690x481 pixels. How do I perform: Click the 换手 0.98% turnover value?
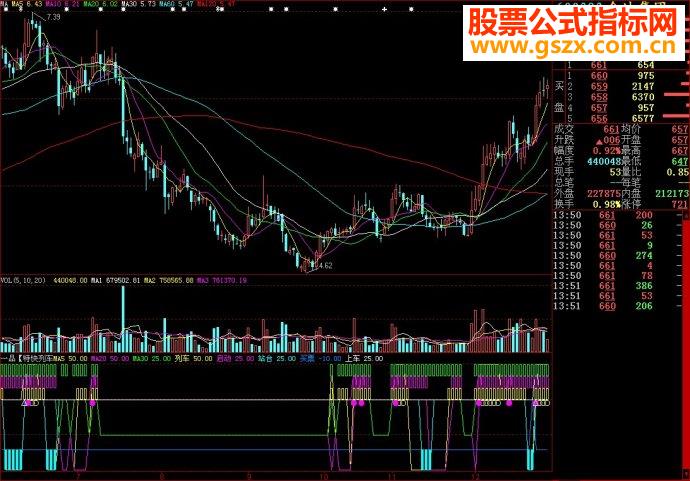pos(606,204)
